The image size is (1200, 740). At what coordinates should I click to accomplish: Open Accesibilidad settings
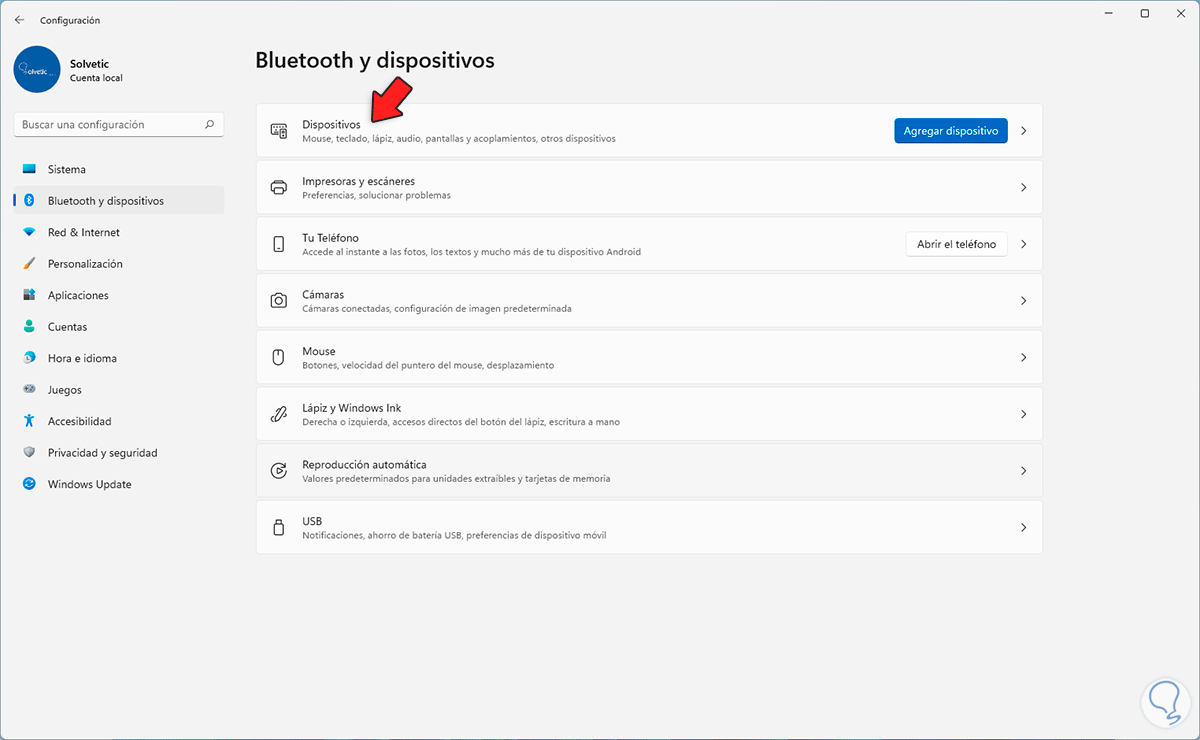[79, 422]
